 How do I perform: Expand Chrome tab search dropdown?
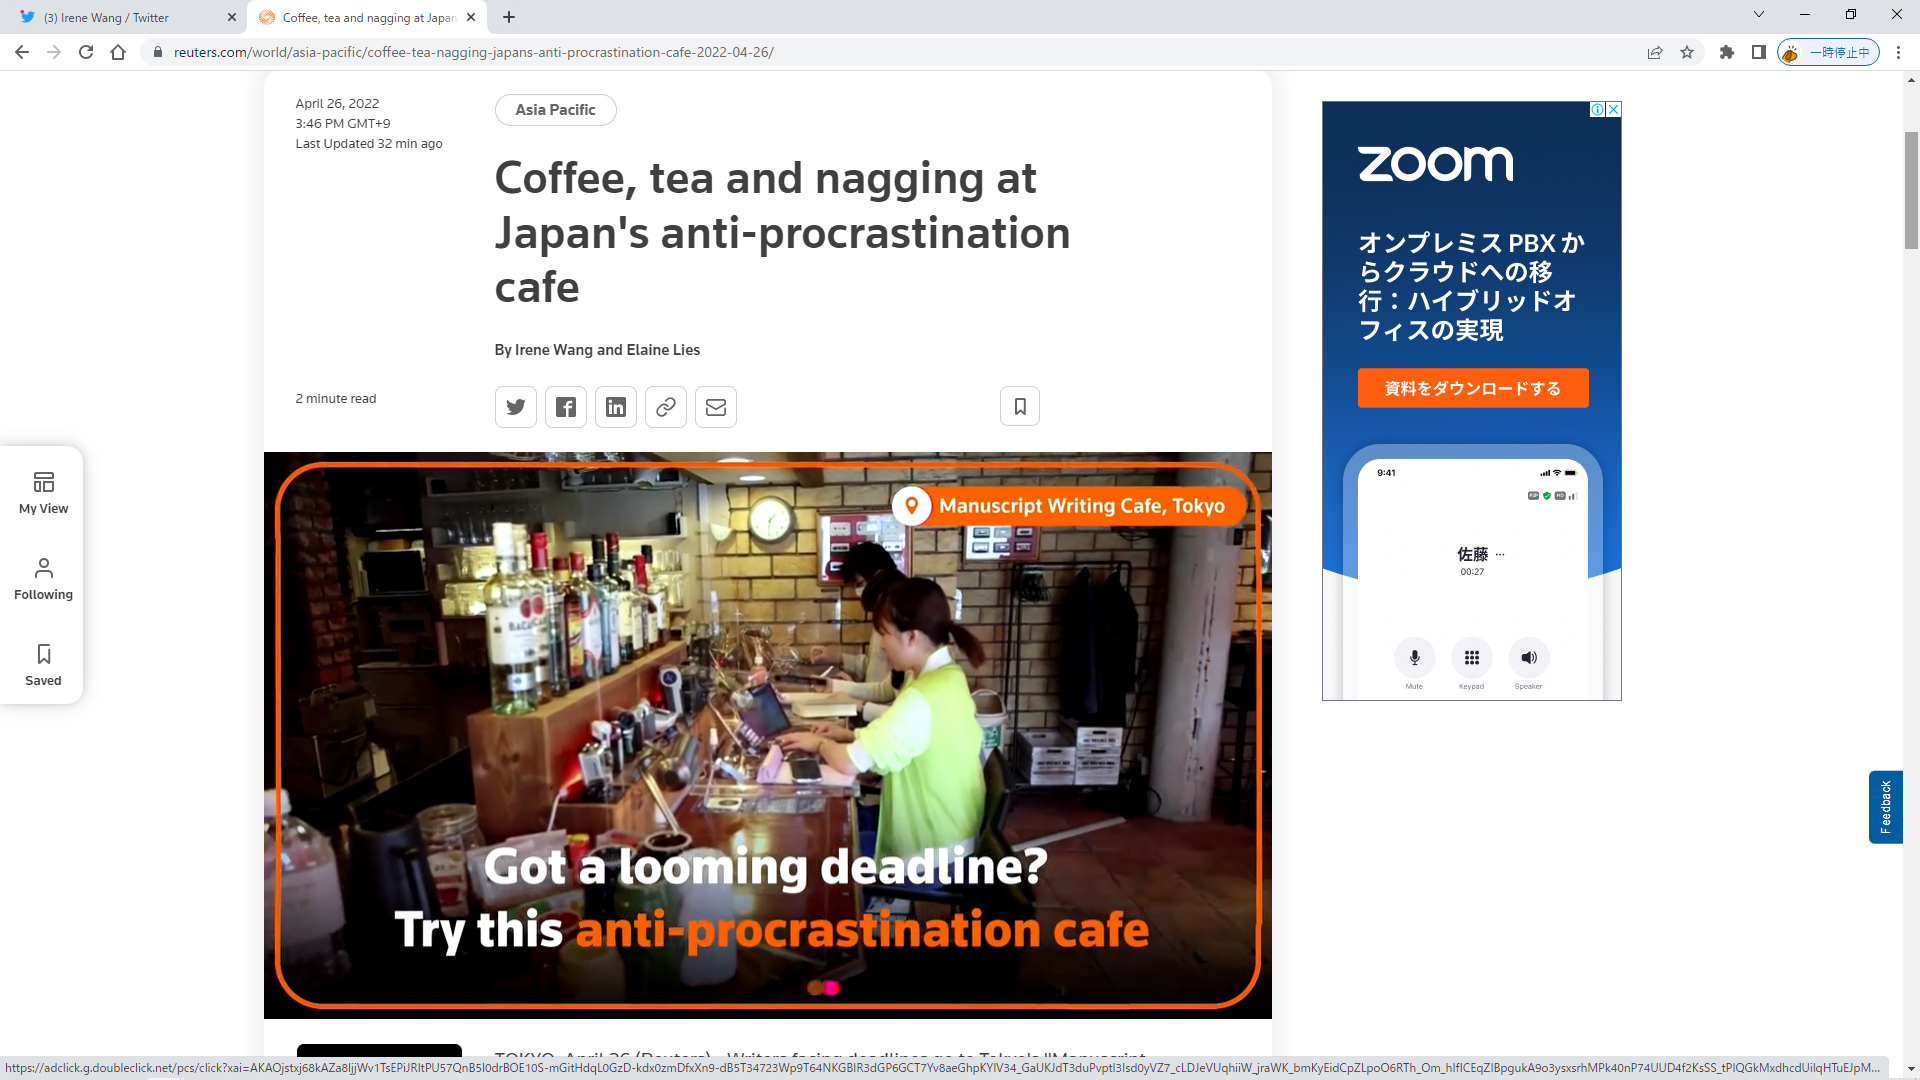click(1759, 15)
